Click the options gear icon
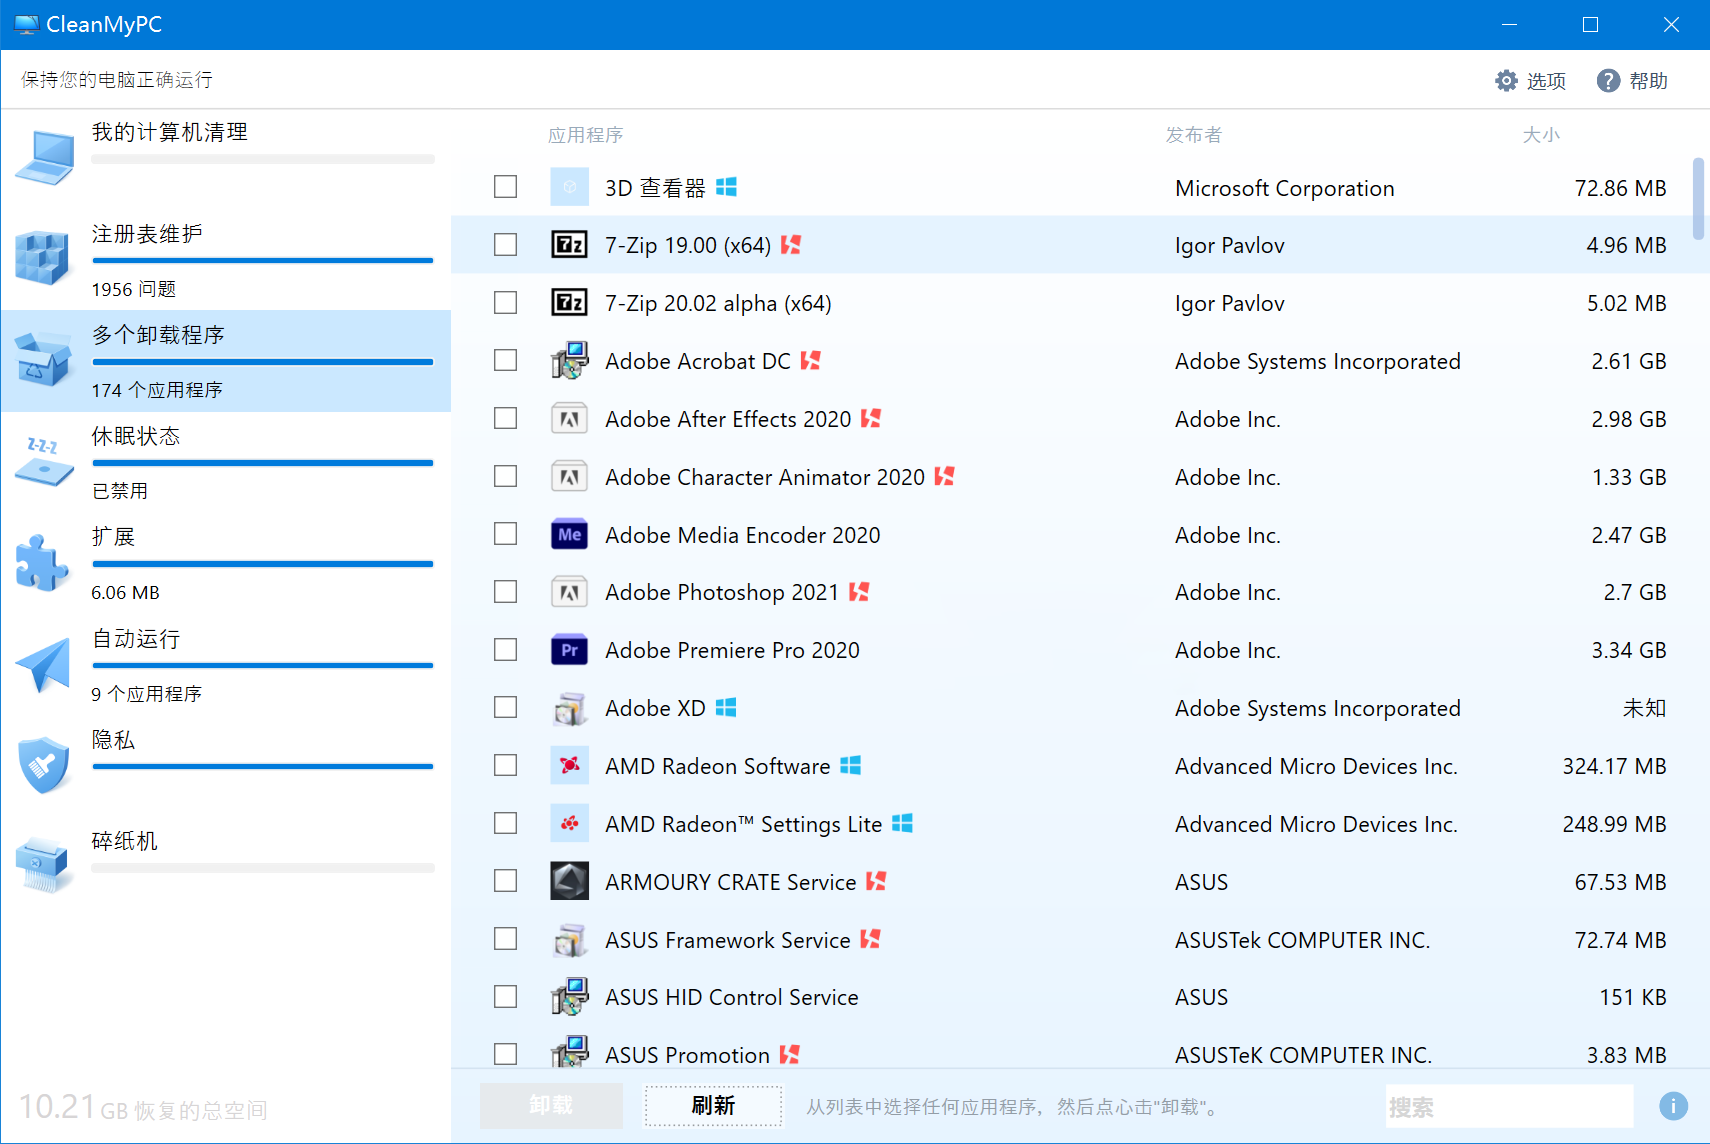 pyautogui.click(x=1506, y=81)
